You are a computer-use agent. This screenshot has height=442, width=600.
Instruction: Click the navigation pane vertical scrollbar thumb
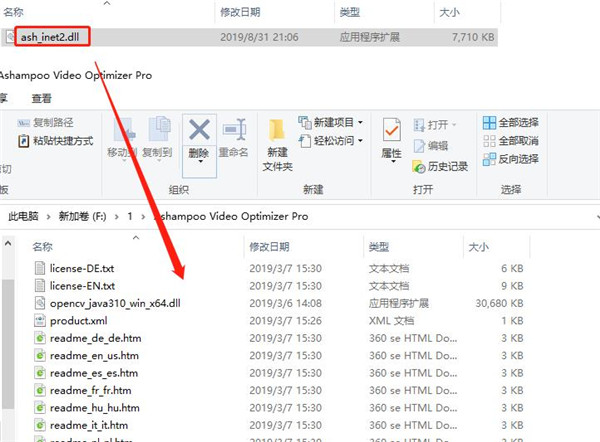tap(8, 344)
